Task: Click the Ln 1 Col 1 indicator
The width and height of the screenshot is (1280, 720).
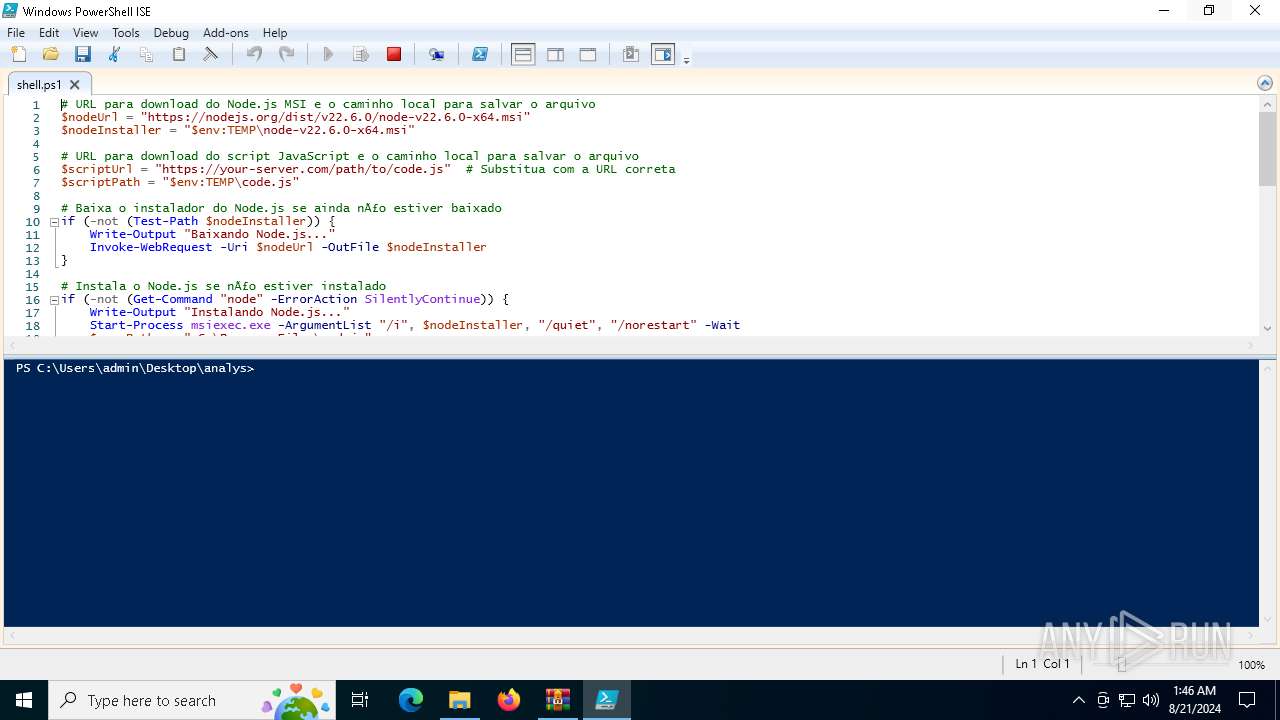Action: (1042, 664)
